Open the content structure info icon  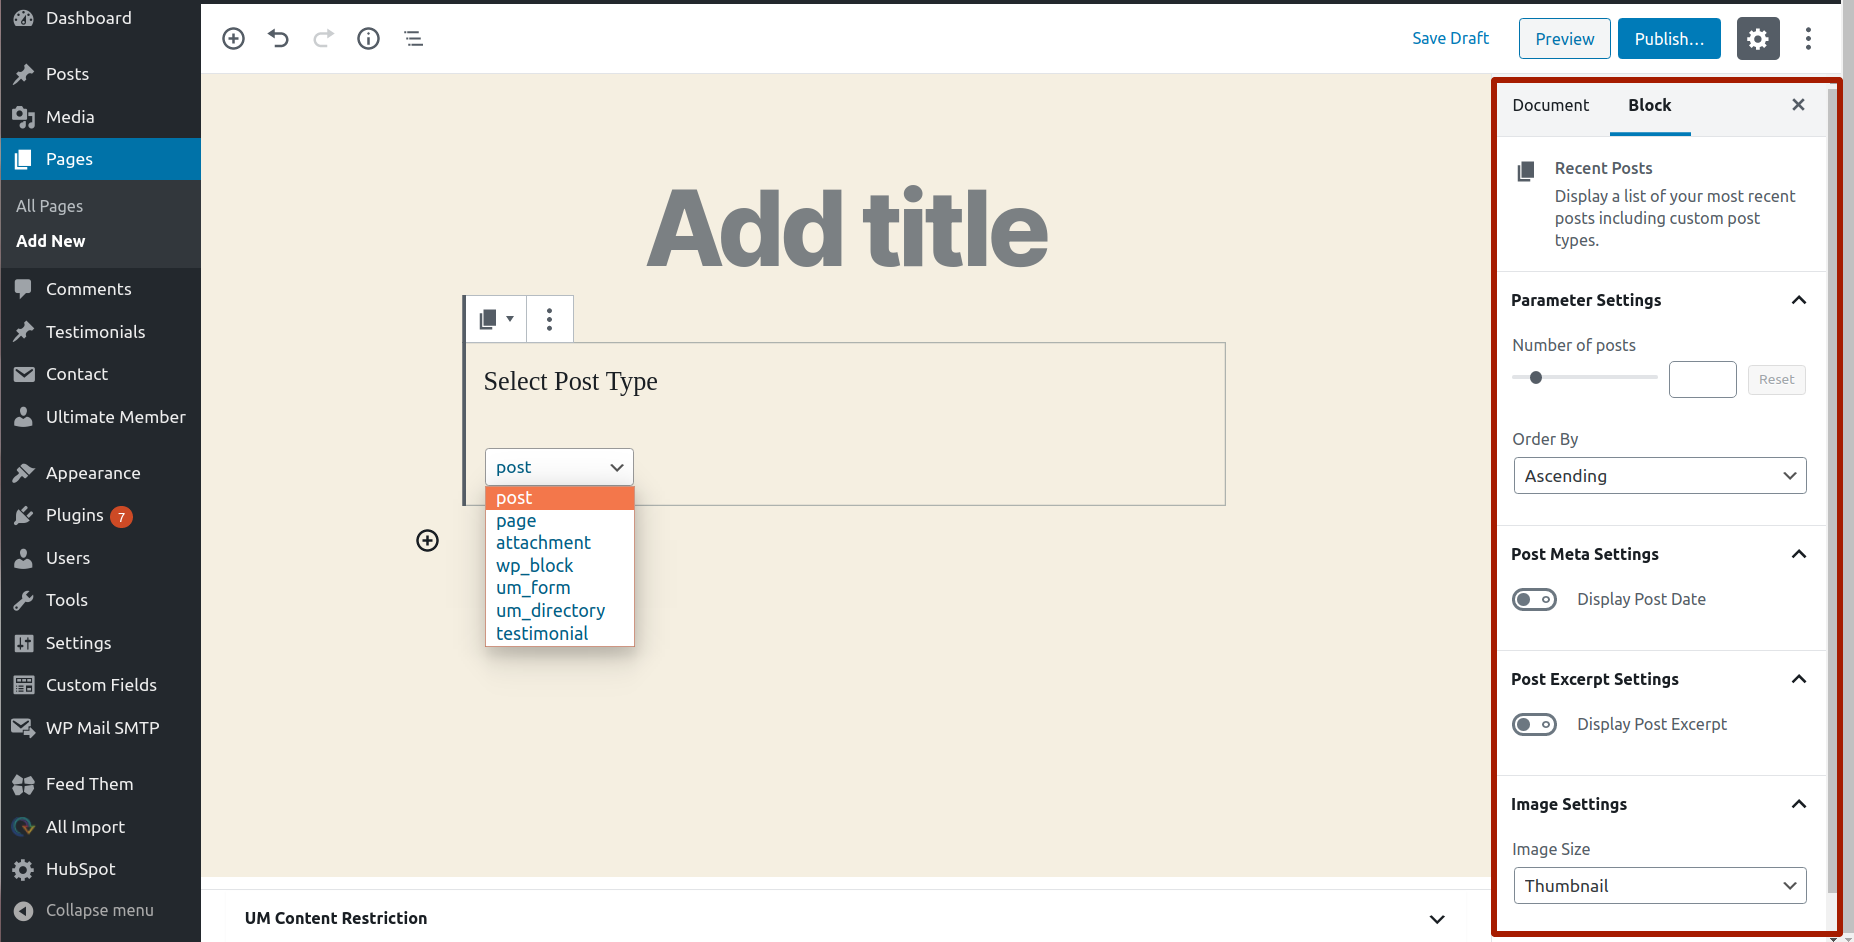[368, 39]
